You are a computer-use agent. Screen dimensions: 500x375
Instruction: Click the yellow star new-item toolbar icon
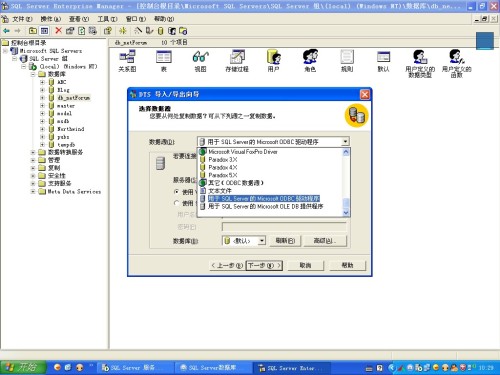pos(123,31)
